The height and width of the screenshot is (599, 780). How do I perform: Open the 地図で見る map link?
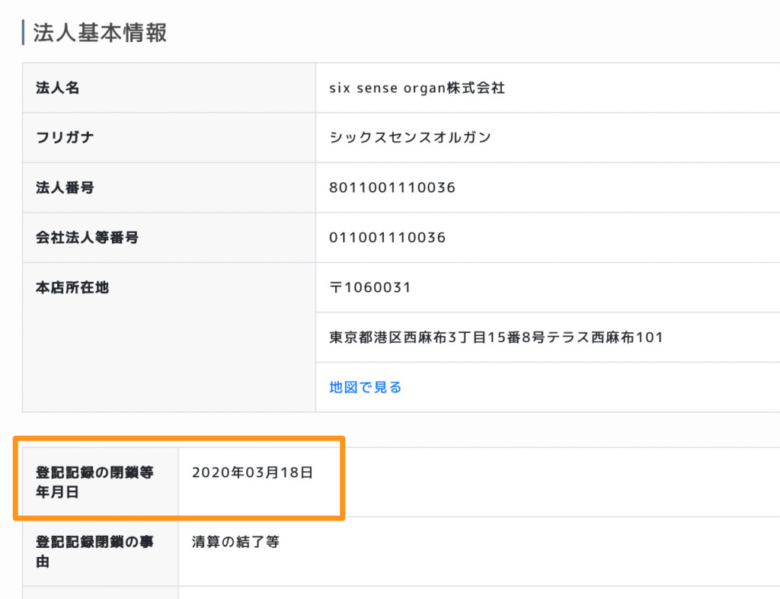pos(365,387)
